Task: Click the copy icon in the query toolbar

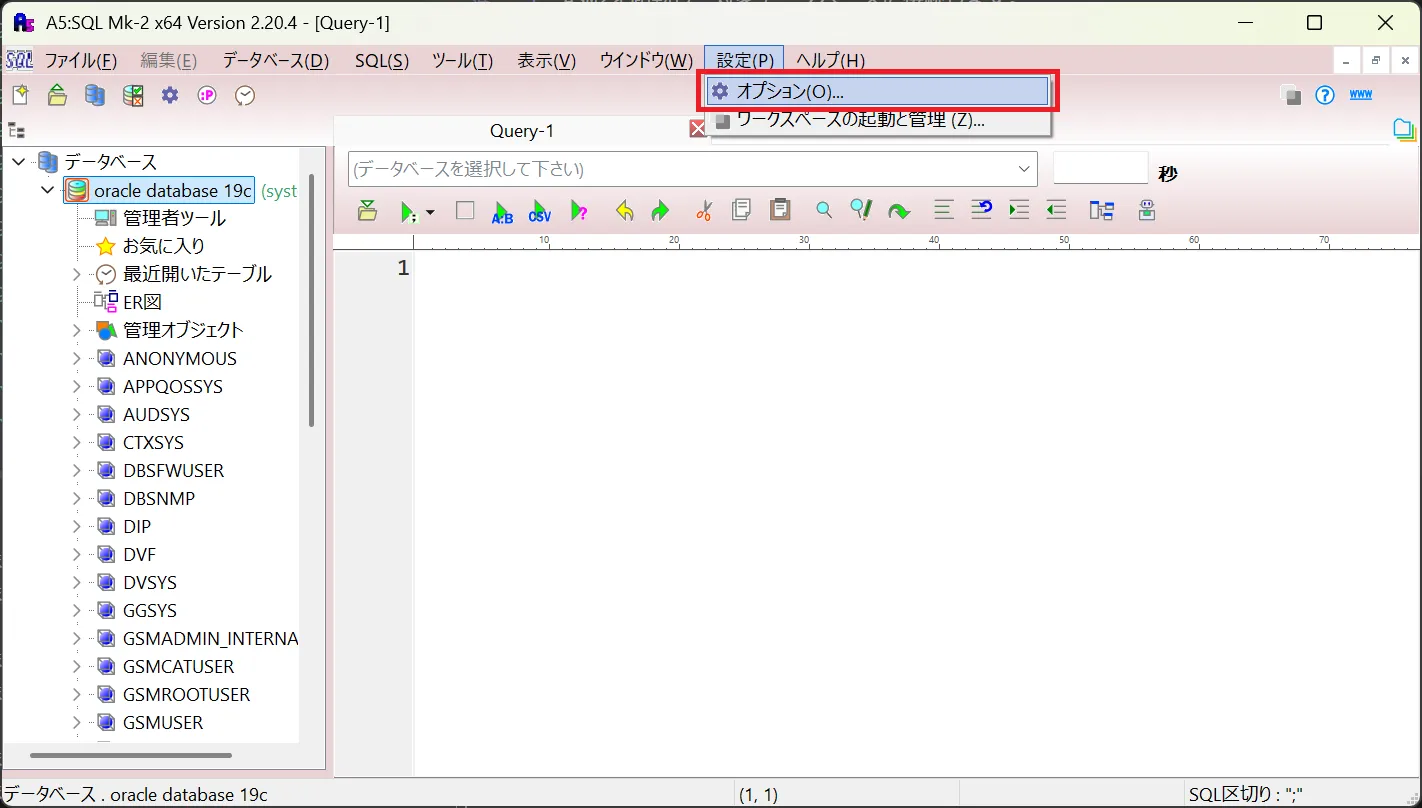Action: click(741, 211)
